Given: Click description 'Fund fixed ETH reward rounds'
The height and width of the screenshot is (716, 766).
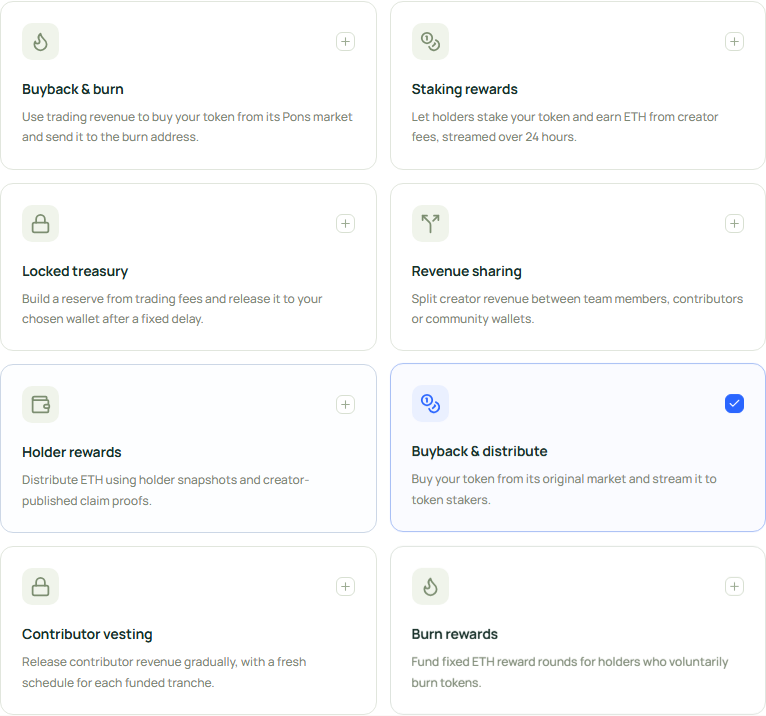Looking at the screenshot, I should coord(570,672).
